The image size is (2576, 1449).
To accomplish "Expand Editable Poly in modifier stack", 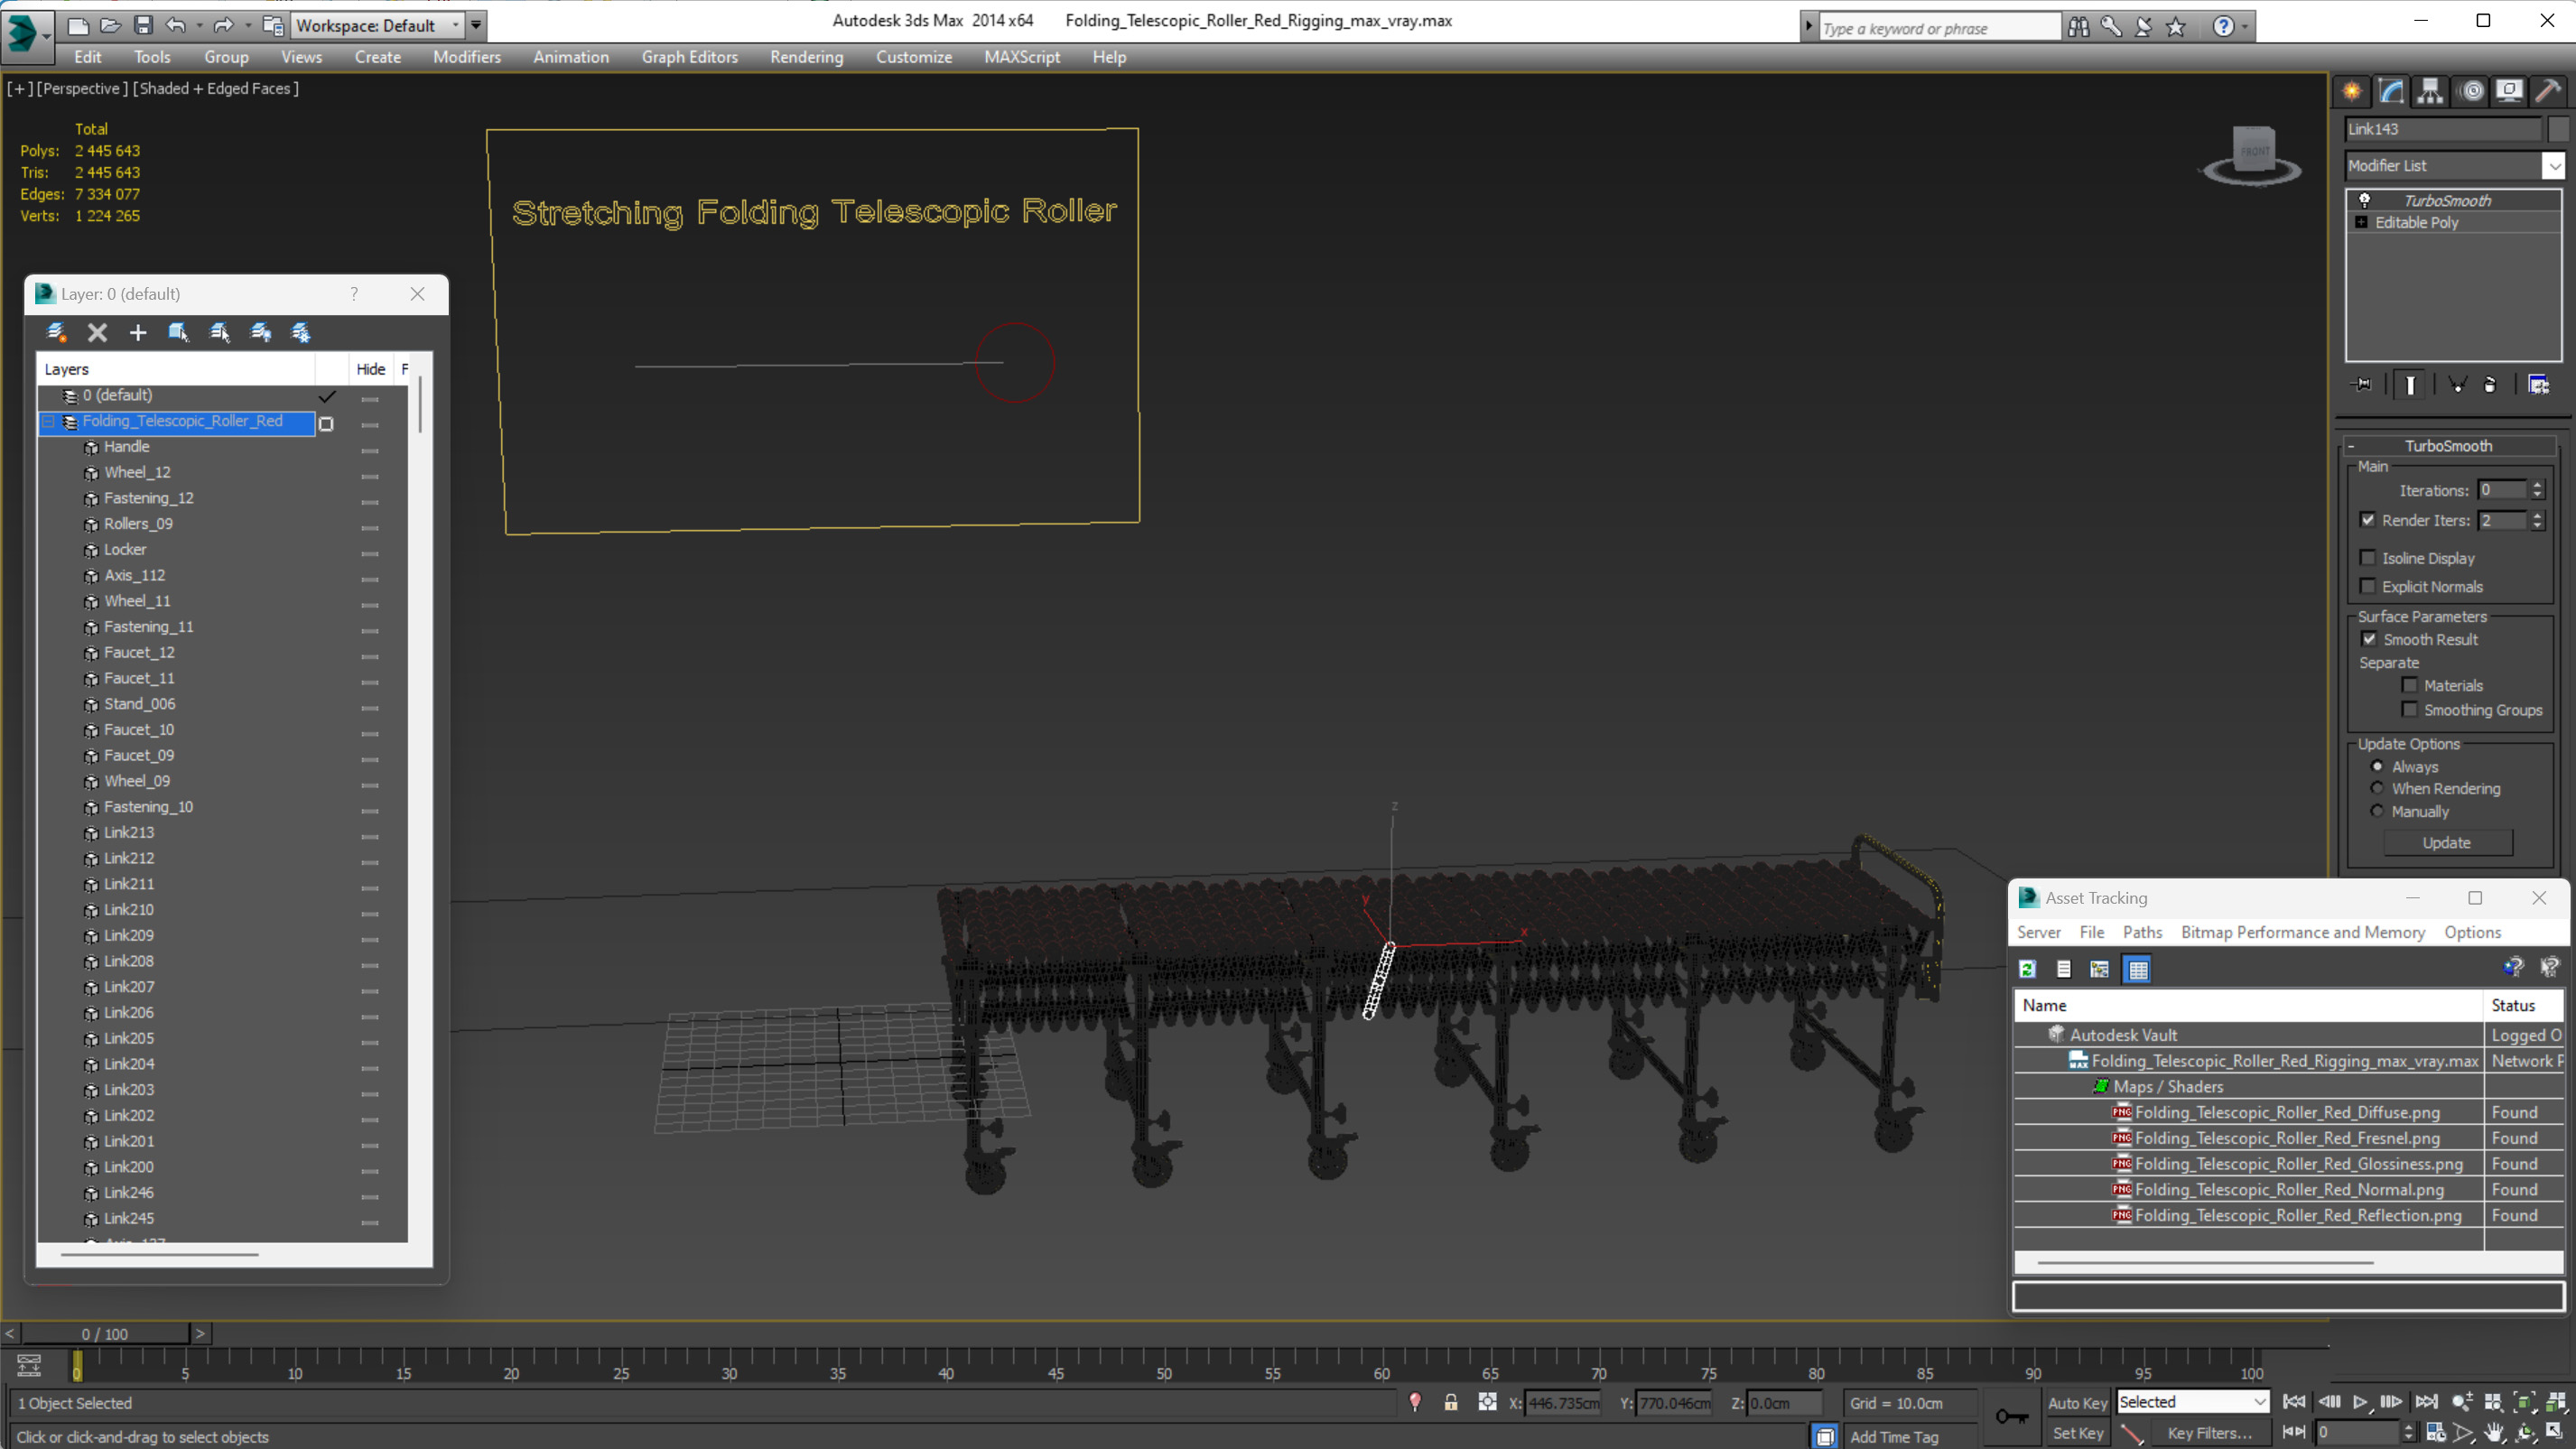I will pyautogui.click(x=2361, y=222).
